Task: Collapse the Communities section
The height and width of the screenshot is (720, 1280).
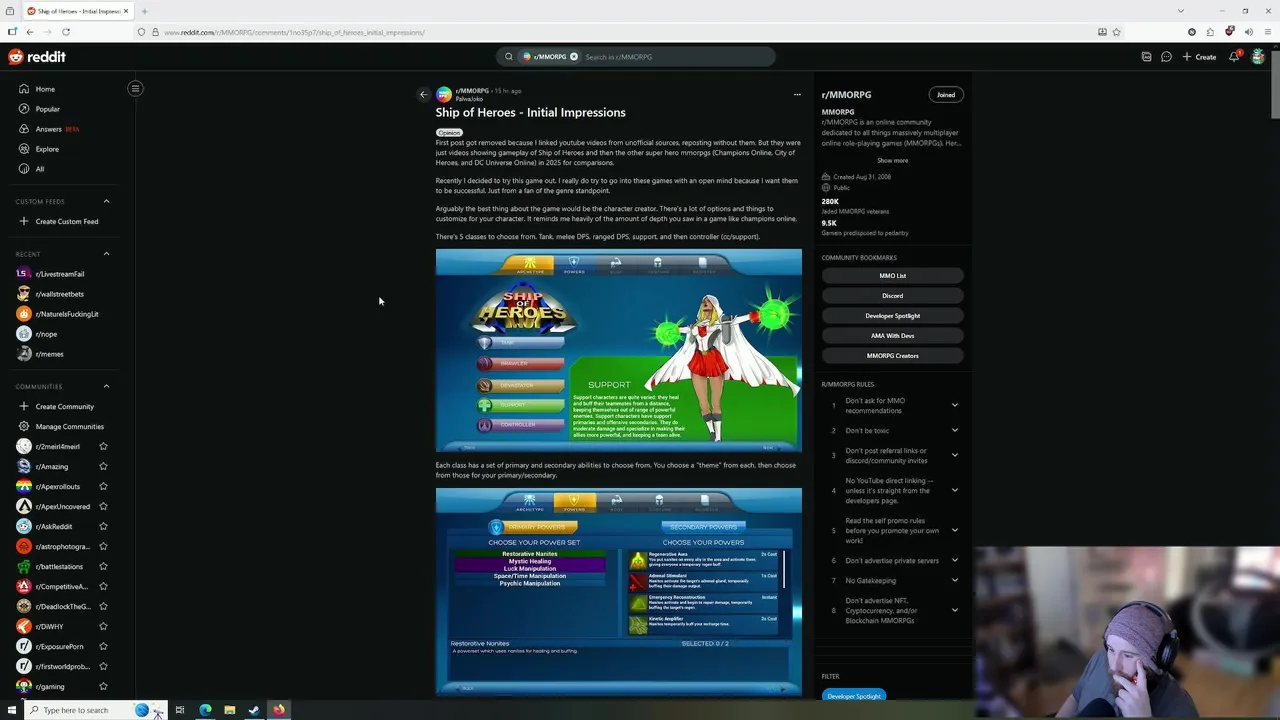Action: pos(106,386)
